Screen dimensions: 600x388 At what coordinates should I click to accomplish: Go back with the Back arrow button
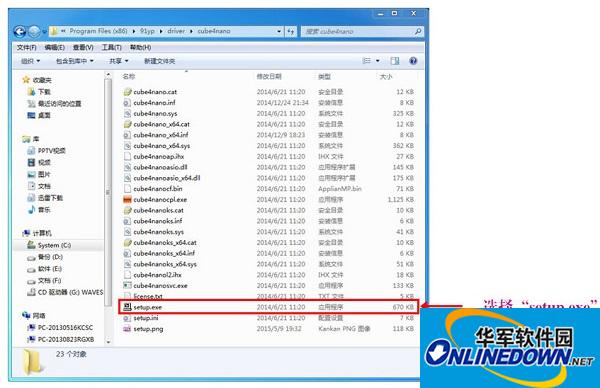click(x=20, y=31)
